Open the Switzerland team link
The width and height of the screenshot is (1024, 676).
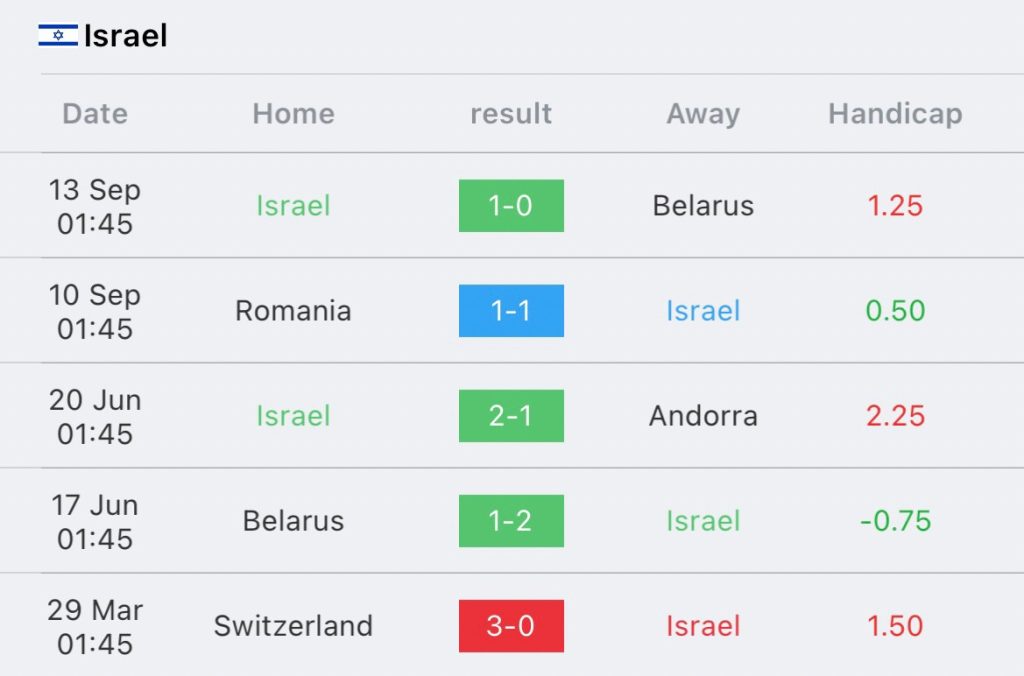coord(293,626)
